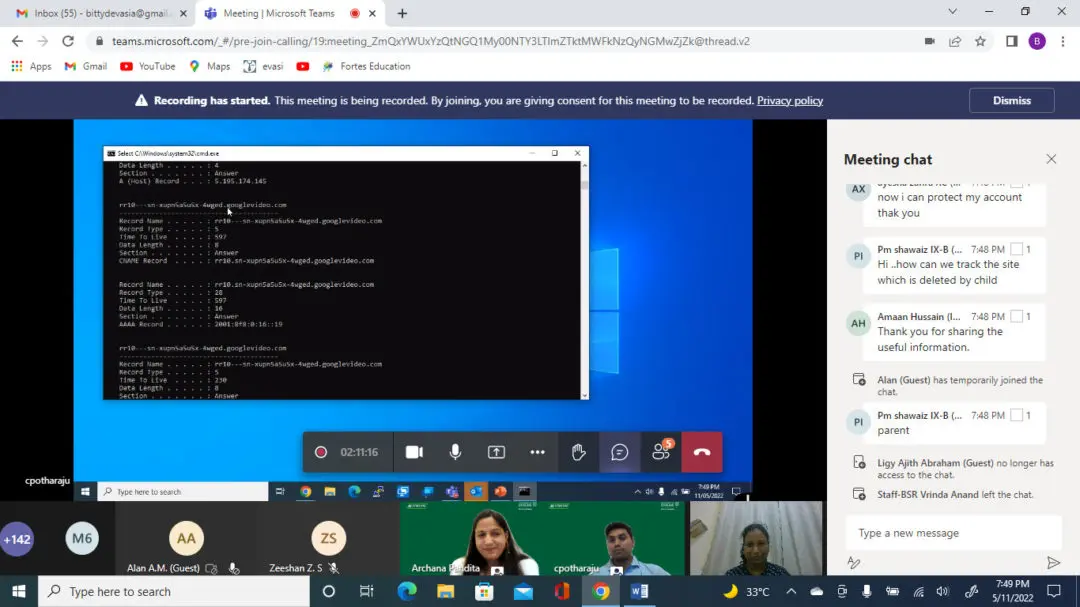Switch to the Gmail Inbox tab

pyautogui.click(x=95, y=14)
